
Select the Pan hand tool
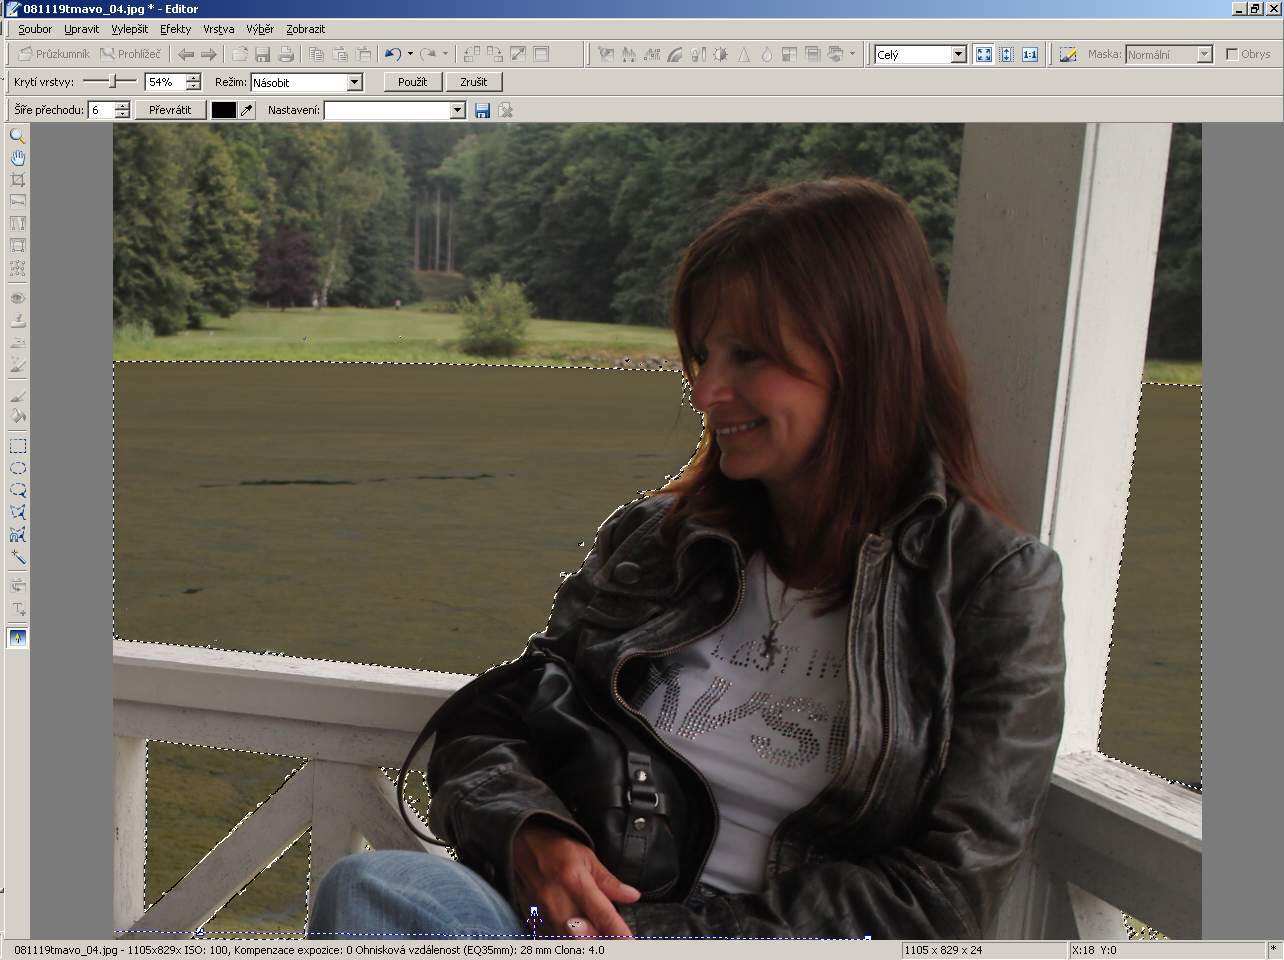tap(17, 158)
